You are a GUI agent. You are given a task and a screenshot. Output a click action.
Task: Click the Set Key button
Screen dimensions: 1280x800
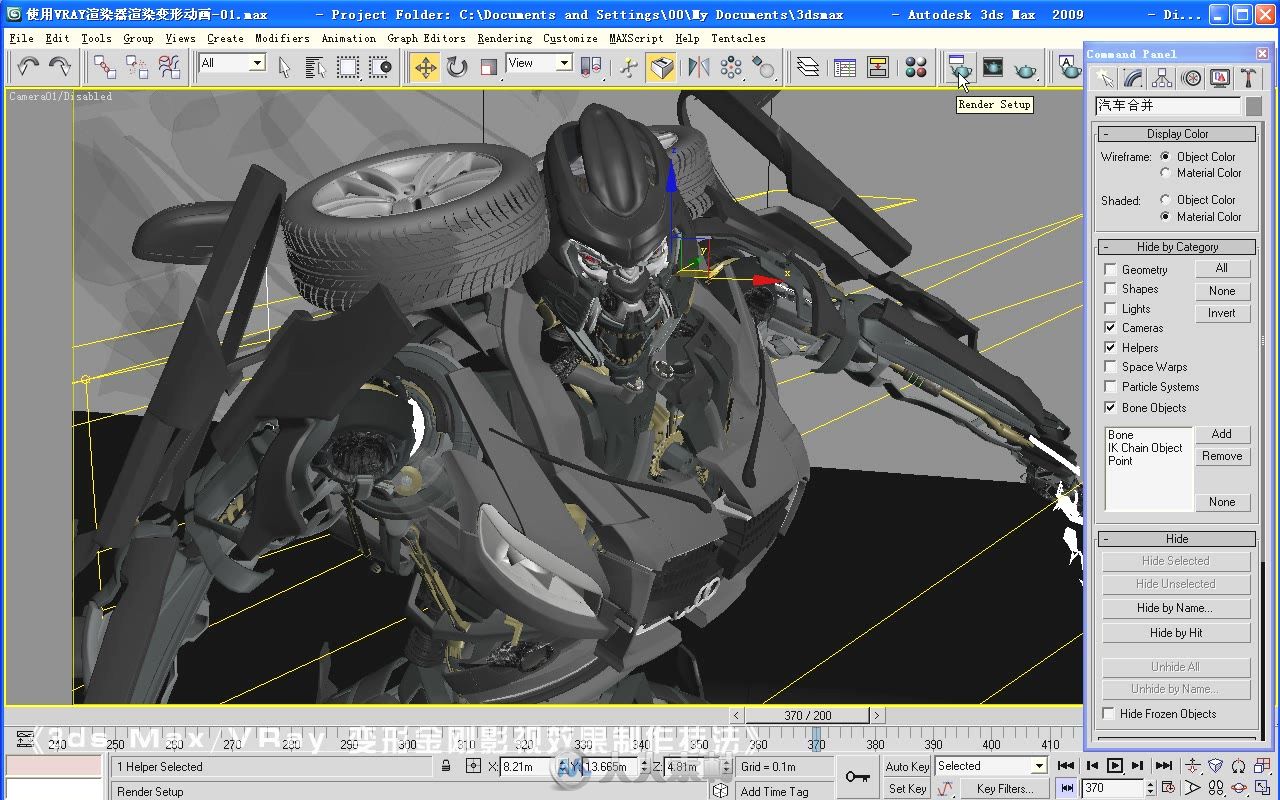click(907, 789)
